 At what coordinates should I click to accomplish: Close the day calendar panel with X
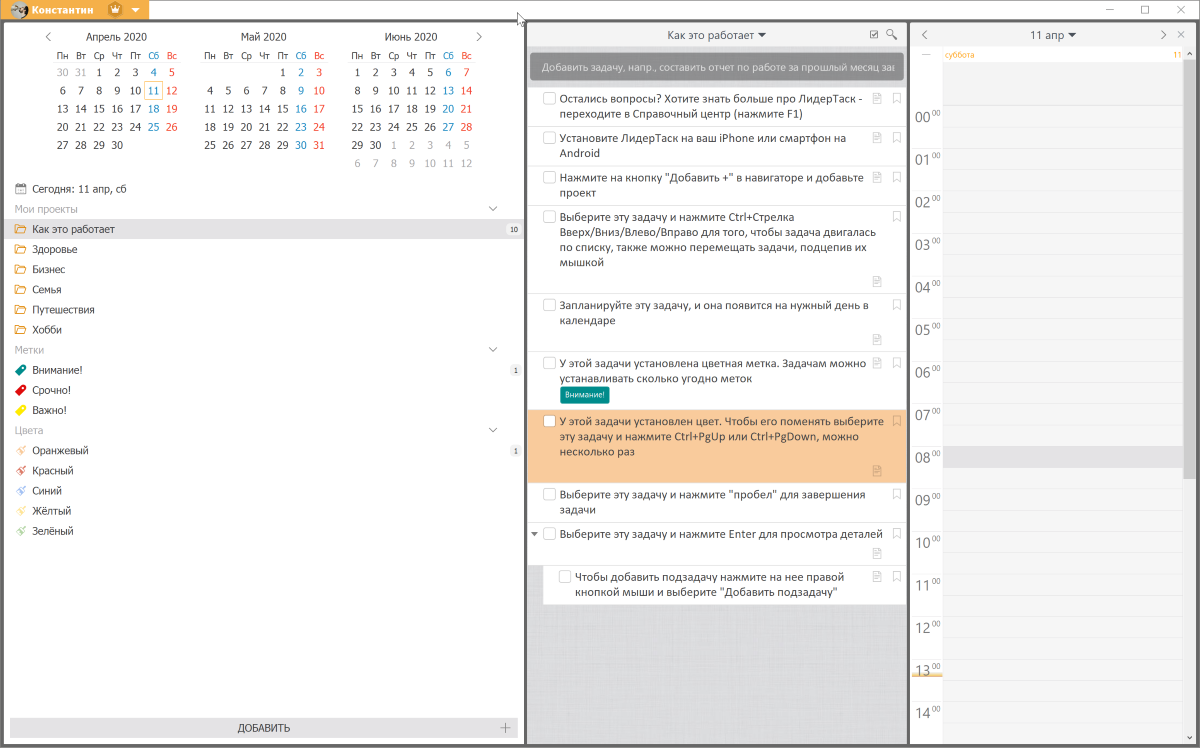click(1181, 35)
